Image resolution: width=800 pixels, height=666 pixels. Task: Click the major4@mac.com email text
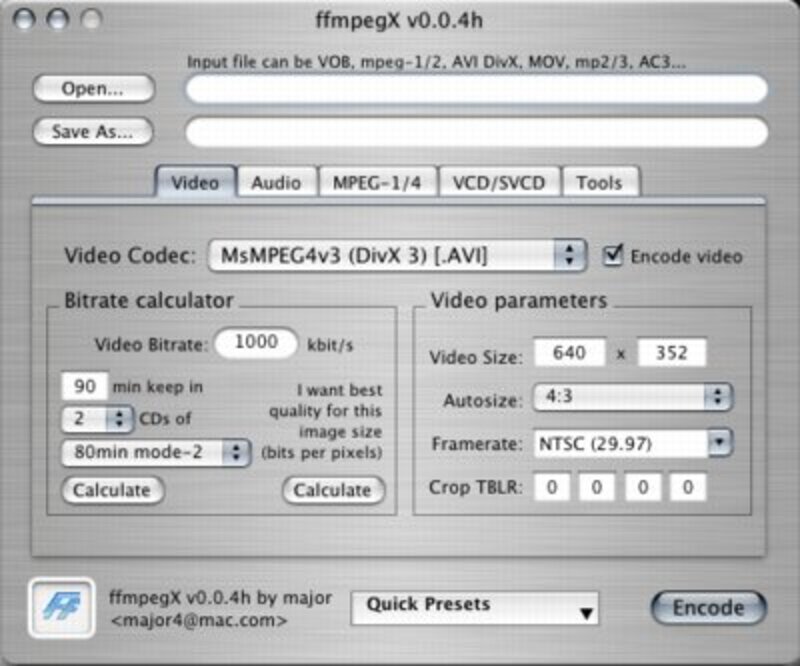(x=198, y=621)
